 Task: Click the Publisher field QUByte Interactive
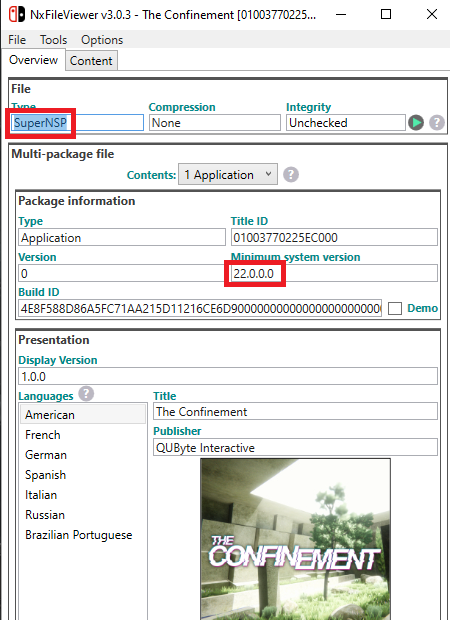coord(295,448)
